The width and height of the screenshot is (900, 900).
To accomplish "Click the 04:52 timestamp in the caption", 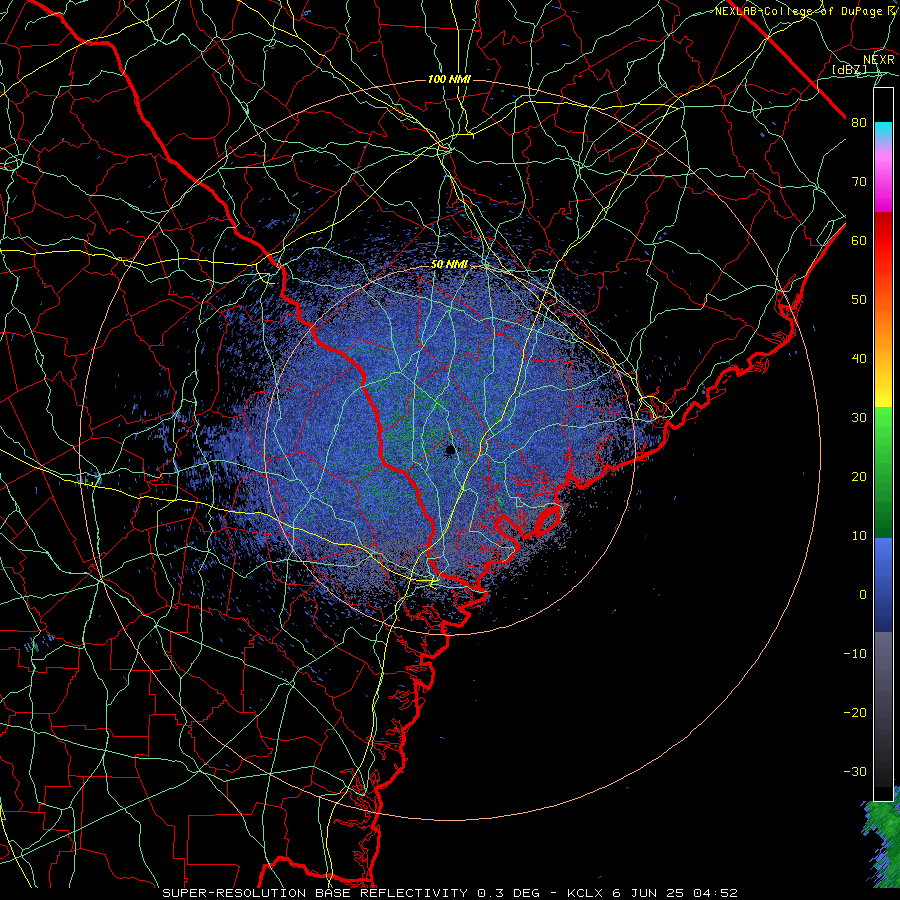I will pos(715,893).
